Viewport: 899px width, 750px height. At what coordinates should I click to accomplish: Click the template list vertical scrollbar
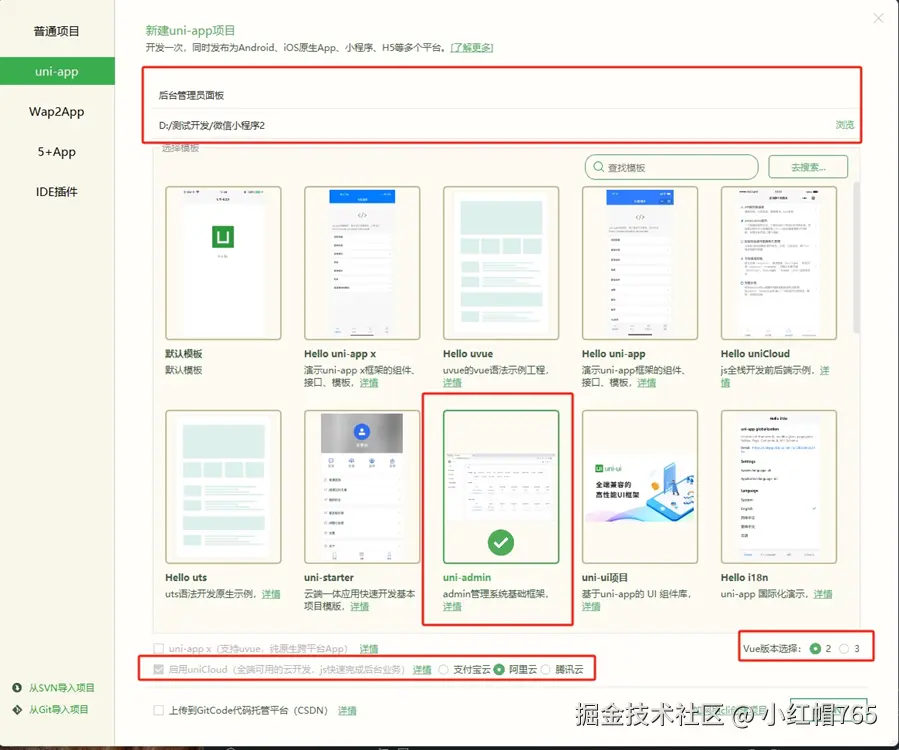coord(856,258)
